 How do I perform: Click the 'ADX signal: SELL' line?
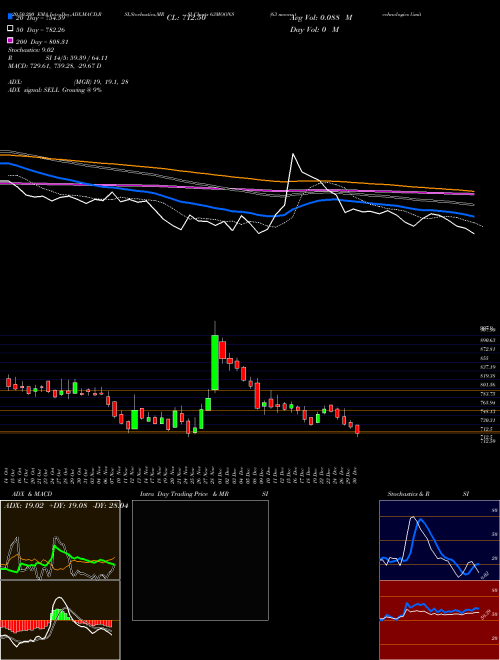coord(55,90)
